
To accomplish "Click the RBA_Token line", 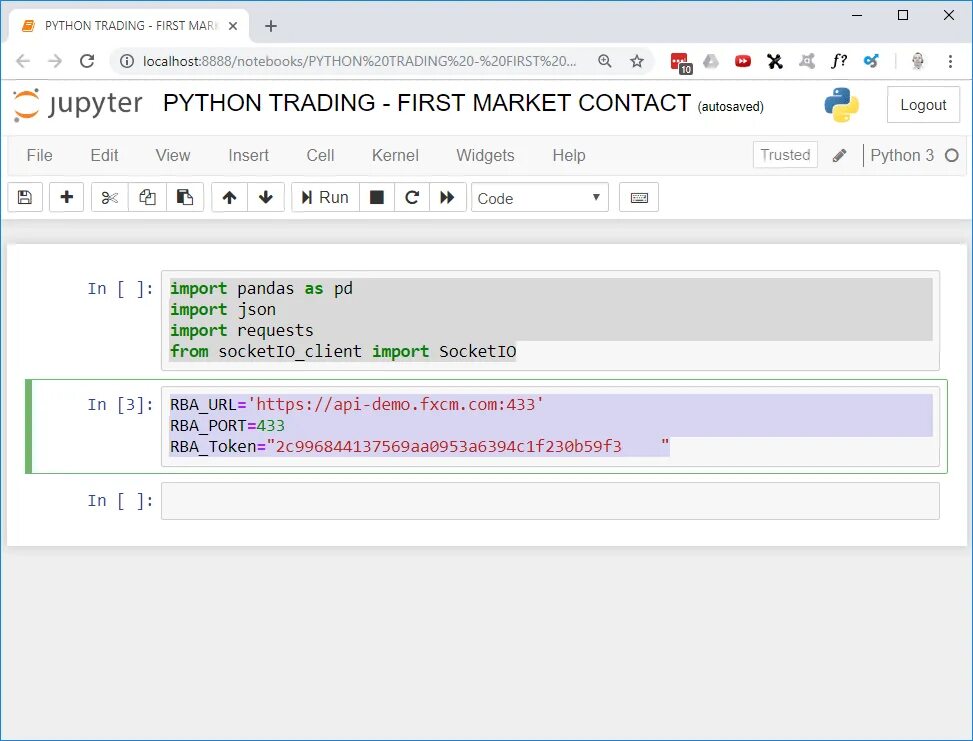I will [x=419, y=447].
